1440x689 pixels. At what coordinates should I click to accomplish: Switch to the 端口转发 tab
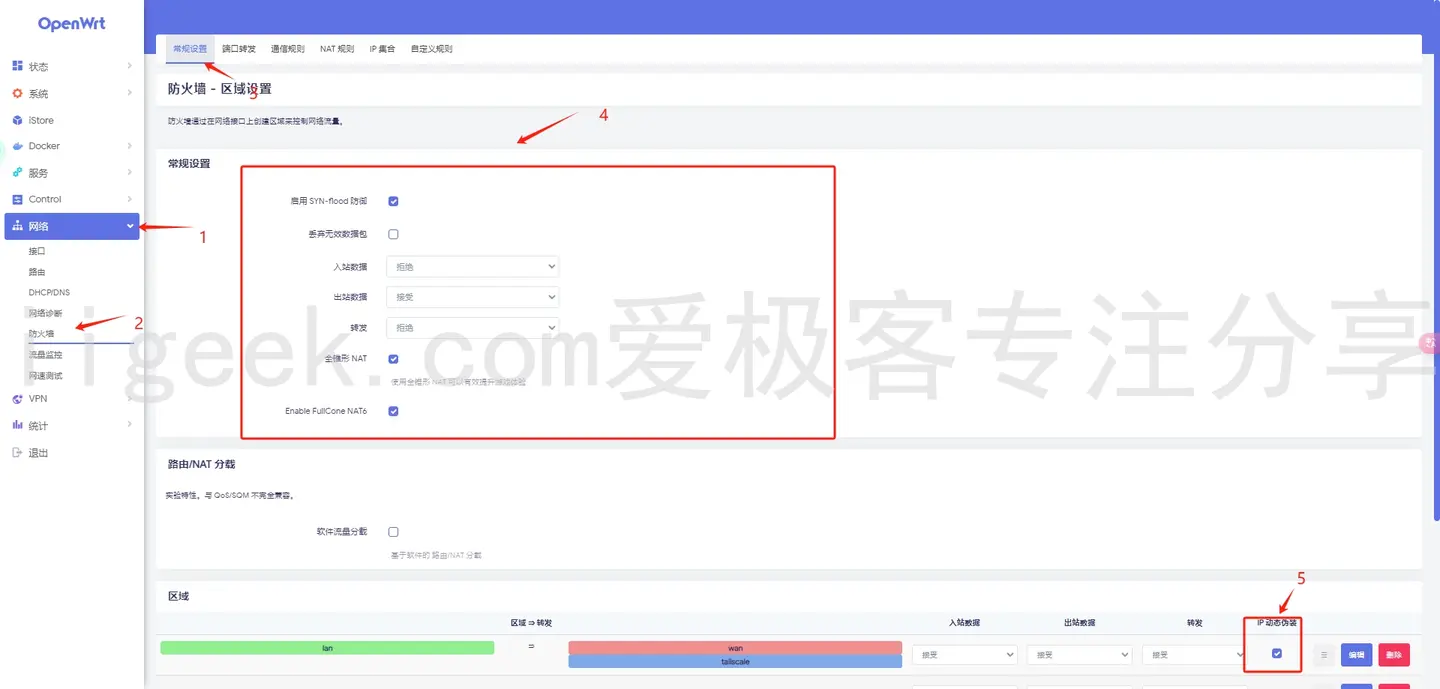click(239, 47)
